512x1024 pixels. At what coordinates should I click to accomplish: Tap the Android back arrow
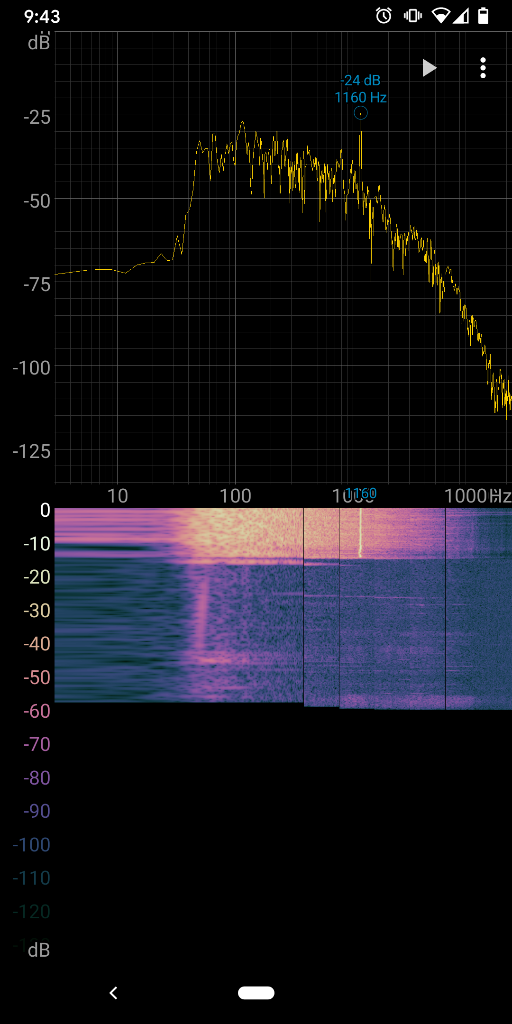[x=114, y=993]
